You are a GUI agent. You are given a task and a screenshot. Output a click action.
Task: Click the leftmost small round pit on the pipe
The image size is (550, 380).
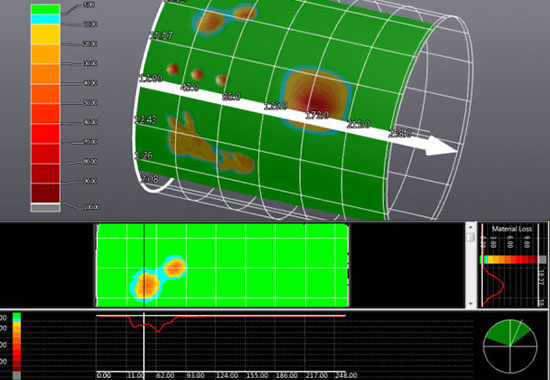click(173, 69)
